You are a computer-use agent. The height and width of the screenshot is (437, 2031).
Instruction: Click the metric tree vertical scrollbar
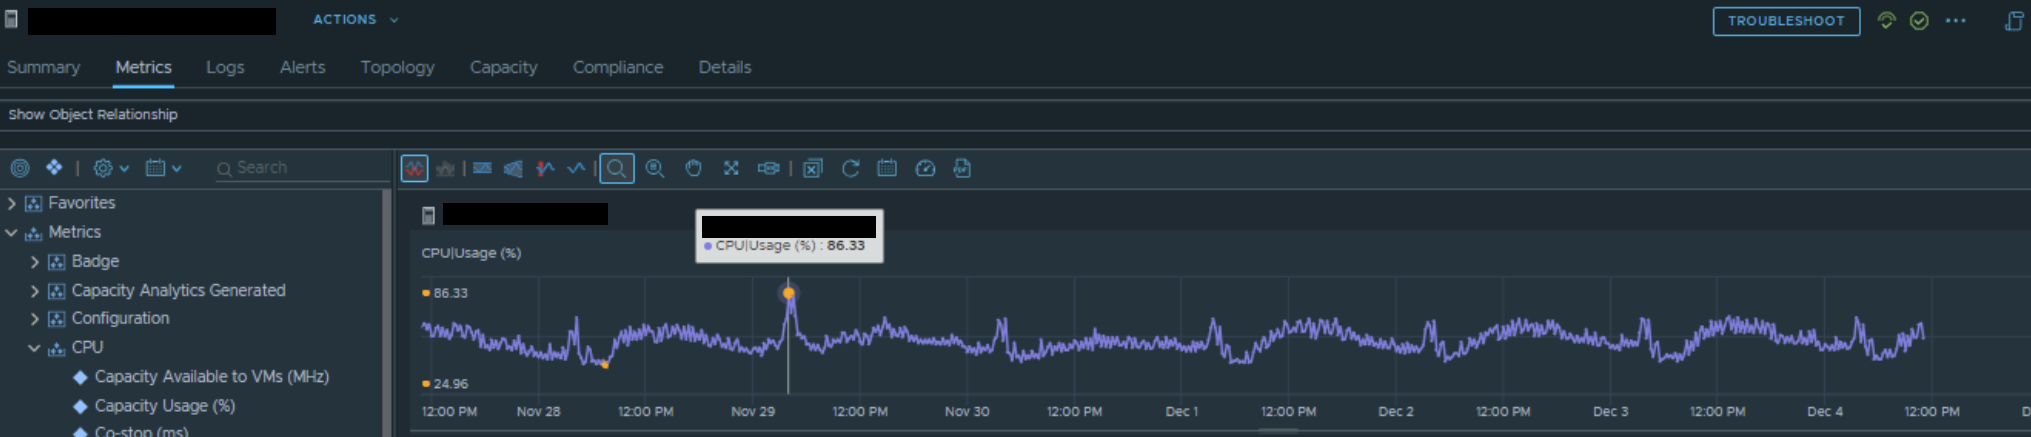(x=387, y=312)
